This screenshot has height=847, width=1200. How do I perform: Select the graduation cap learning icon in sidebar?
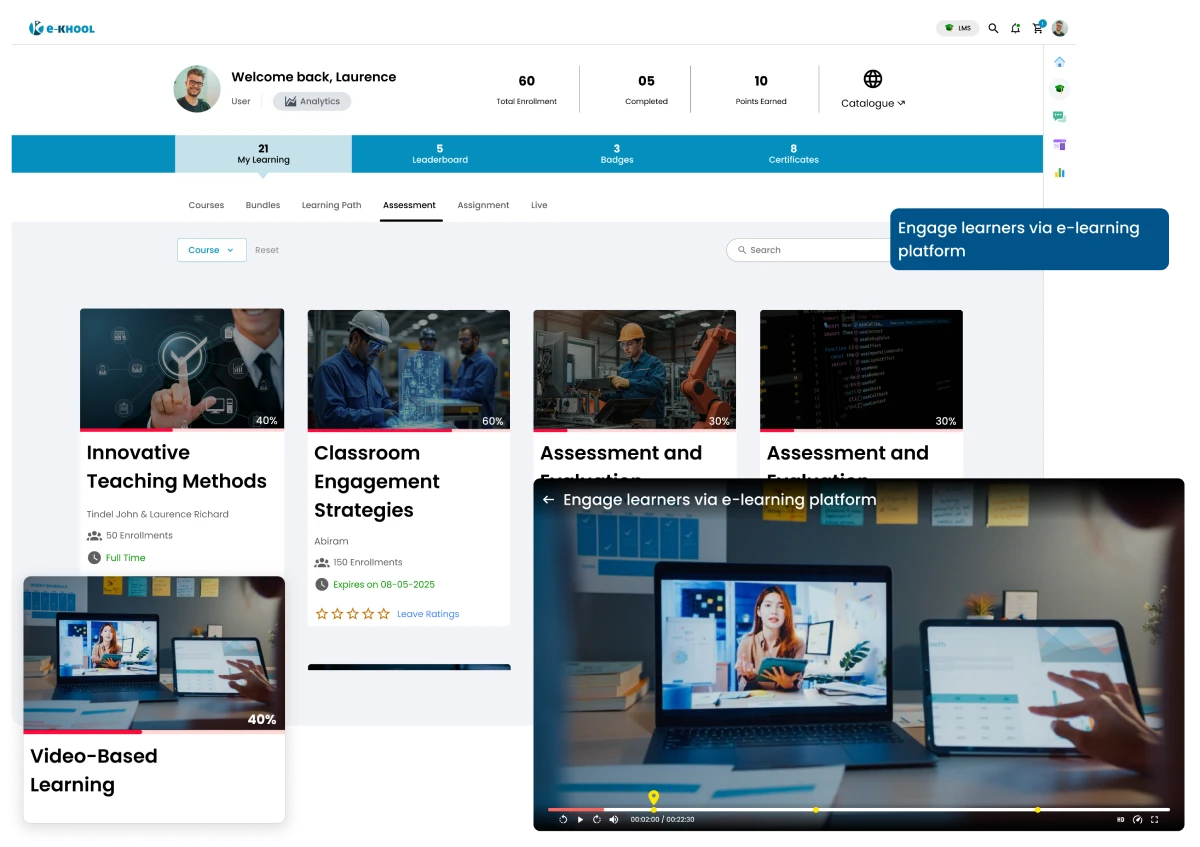click(x=1060, y=88)
